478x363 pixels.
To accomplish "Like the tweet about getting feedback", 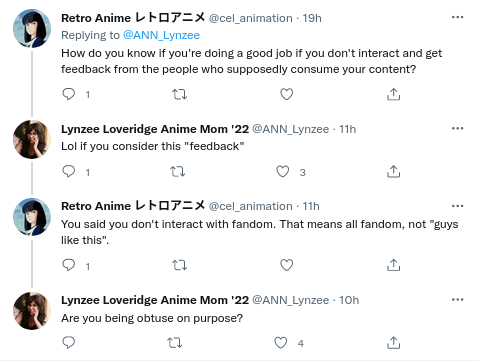I will coord(286,94).
